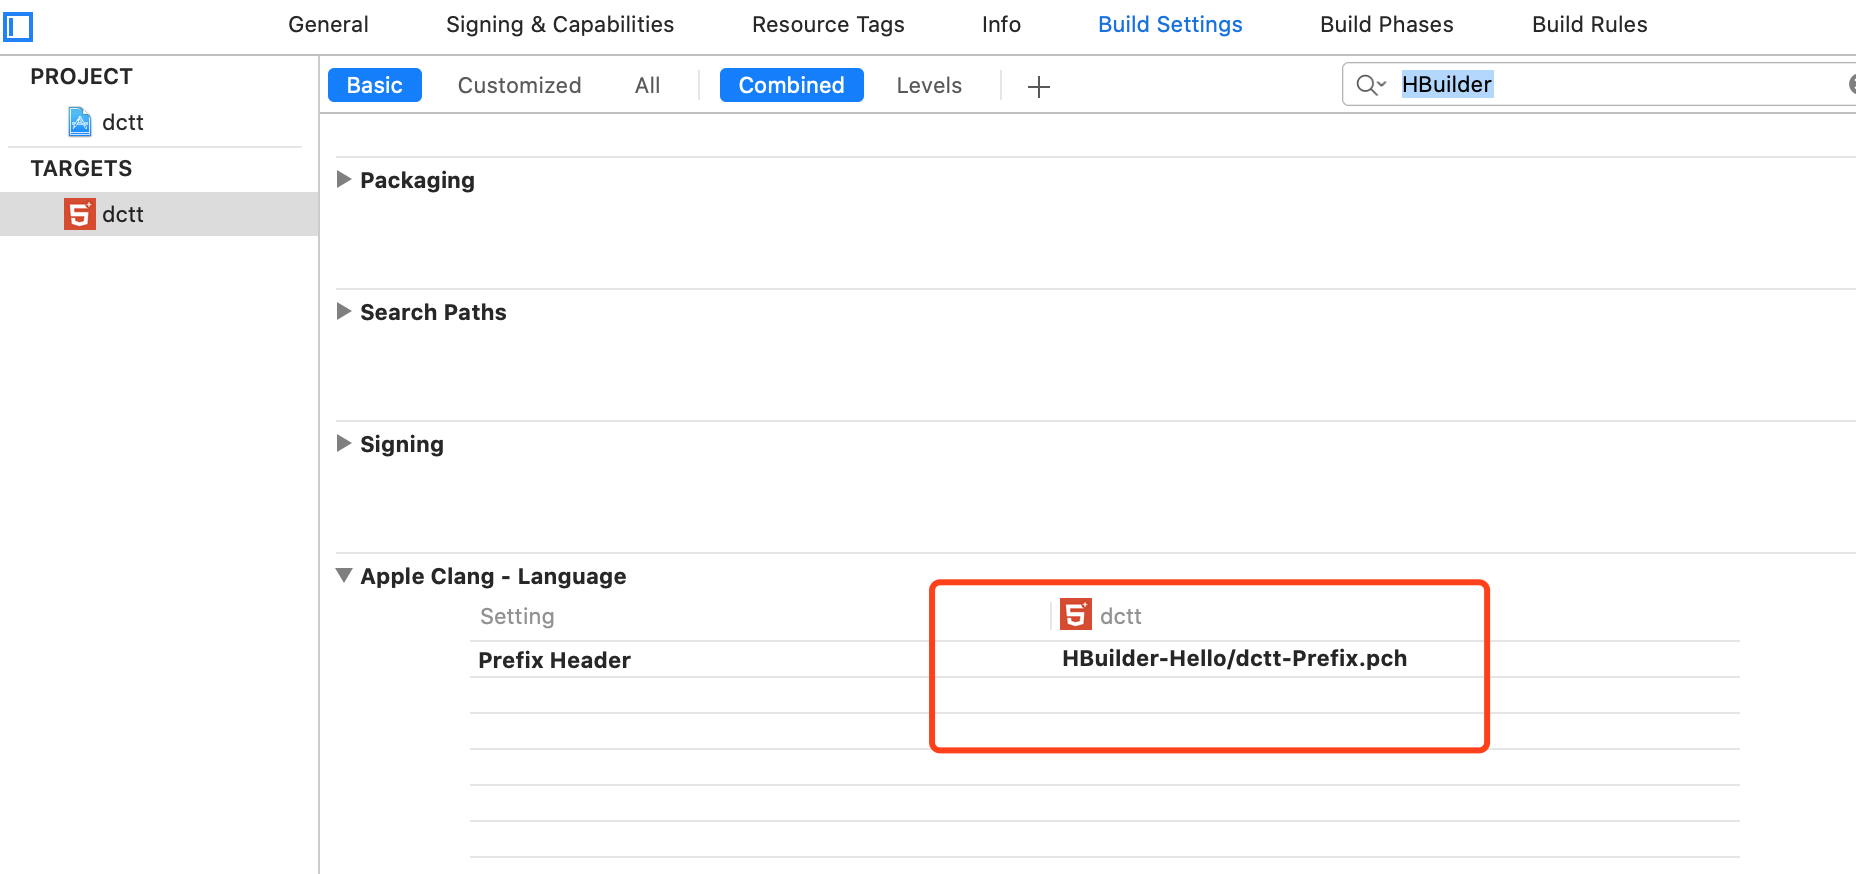Click the add build setting plus icon
The width and height of the screenshot is (1856, 874).
point(1039,87)
